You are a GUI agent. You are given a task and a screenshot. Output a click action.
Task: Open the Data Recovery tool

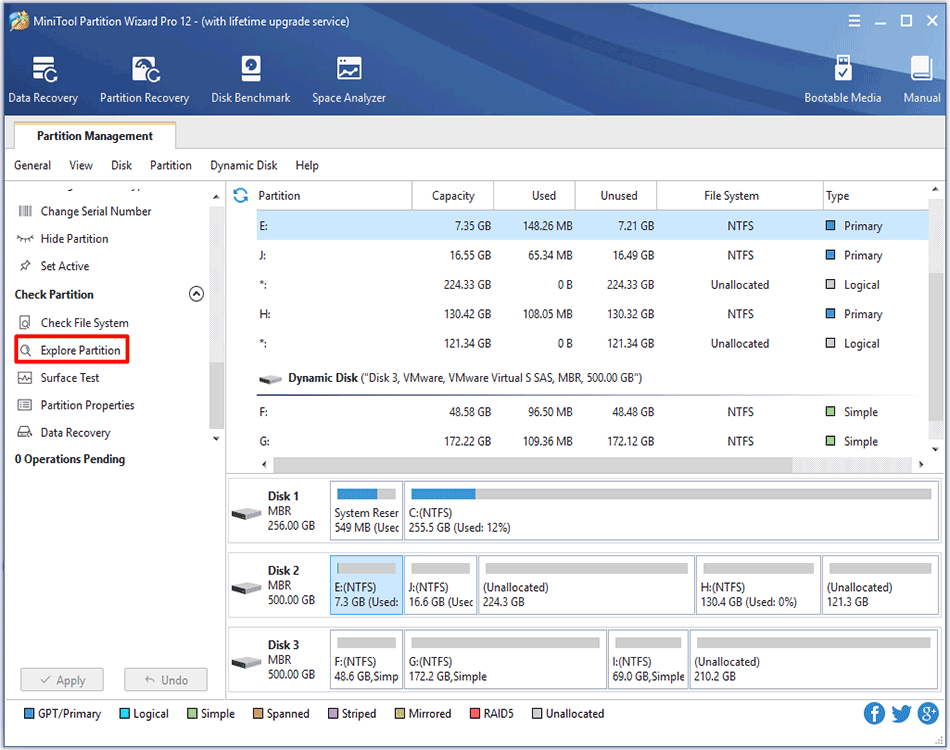click(42, 78)
